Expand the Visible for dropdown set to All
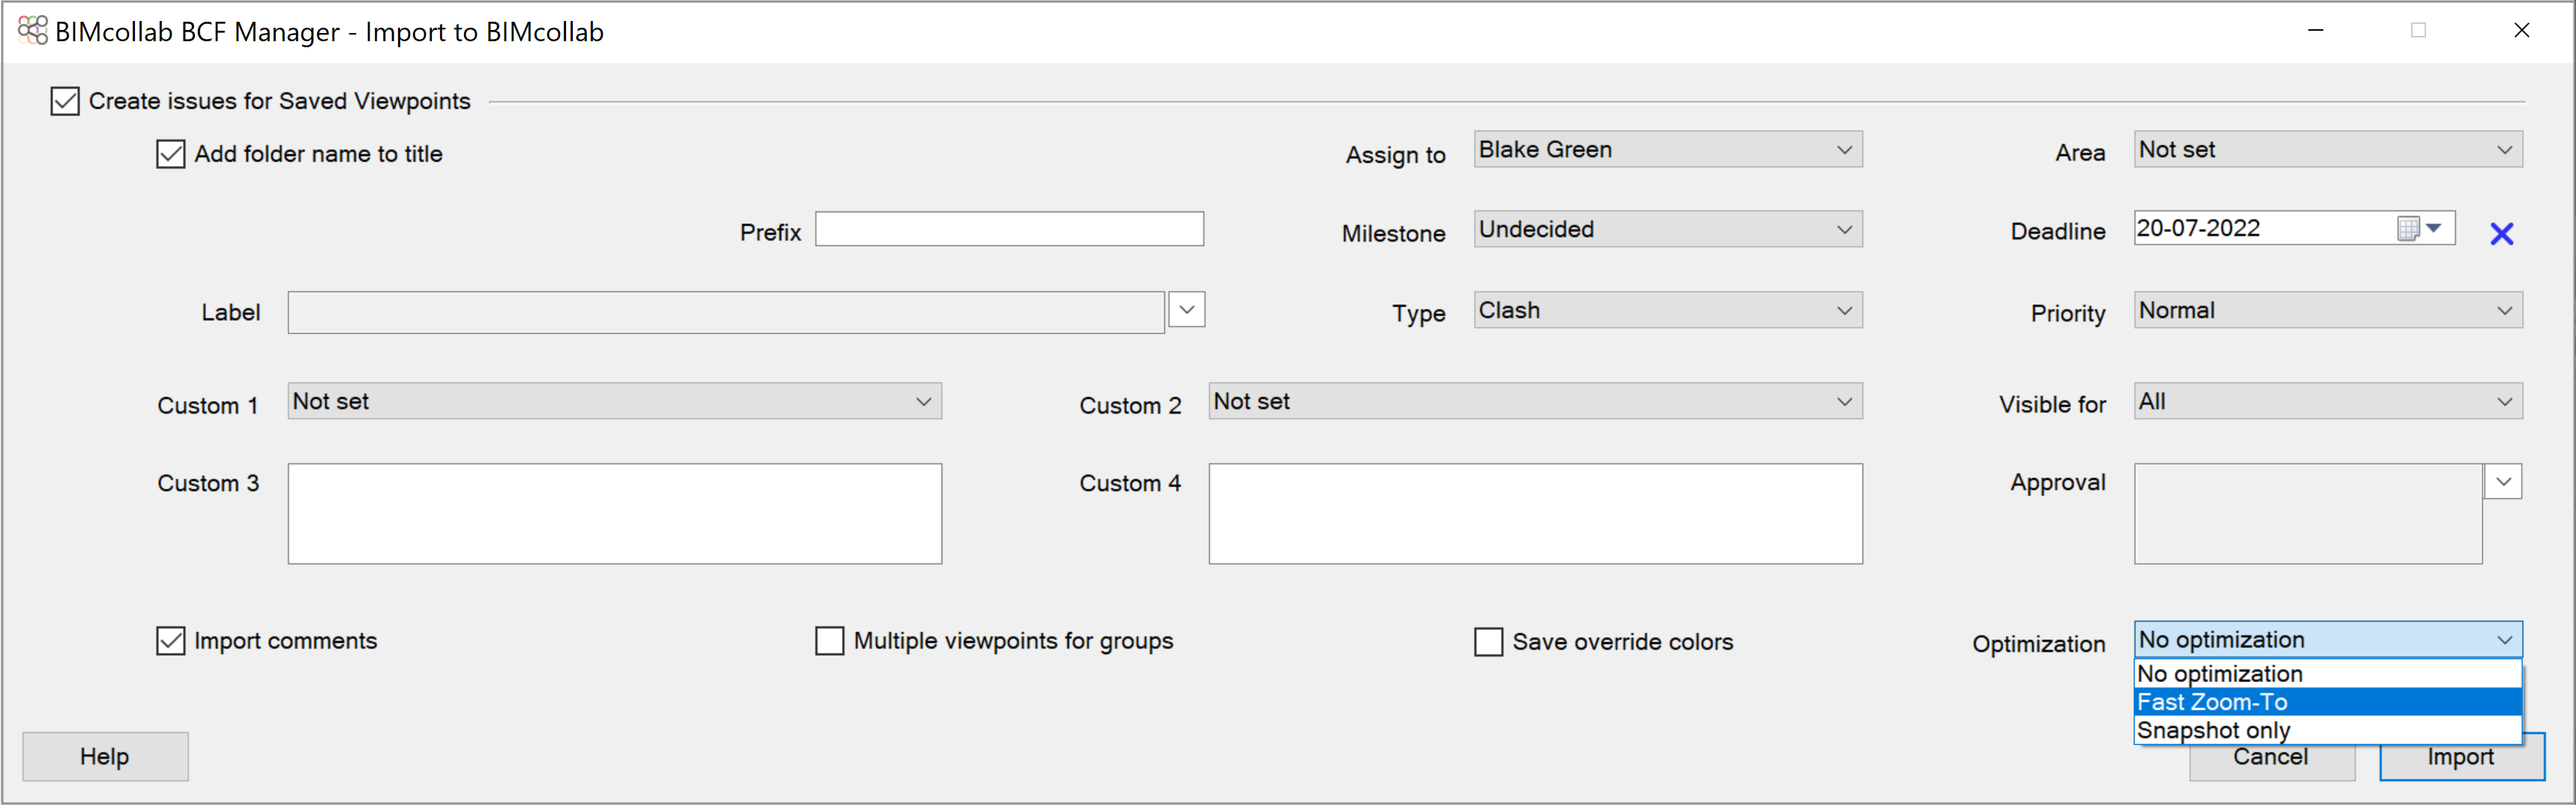The image size is (2576, 805). [2327, 402]
